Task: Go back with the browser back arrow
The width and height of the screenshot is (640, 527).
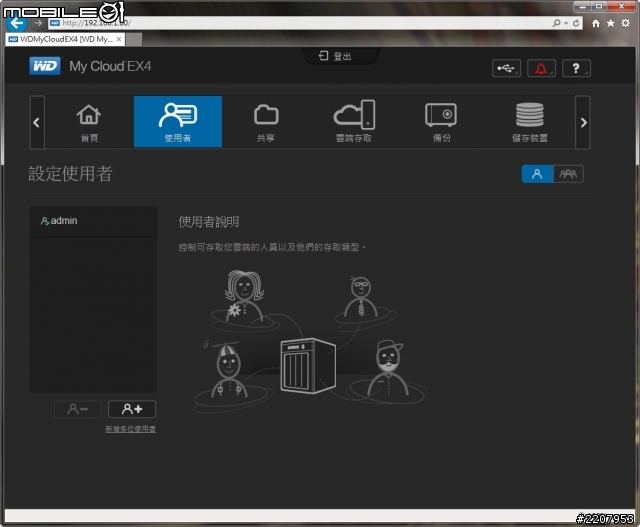Action: [17, 23]
